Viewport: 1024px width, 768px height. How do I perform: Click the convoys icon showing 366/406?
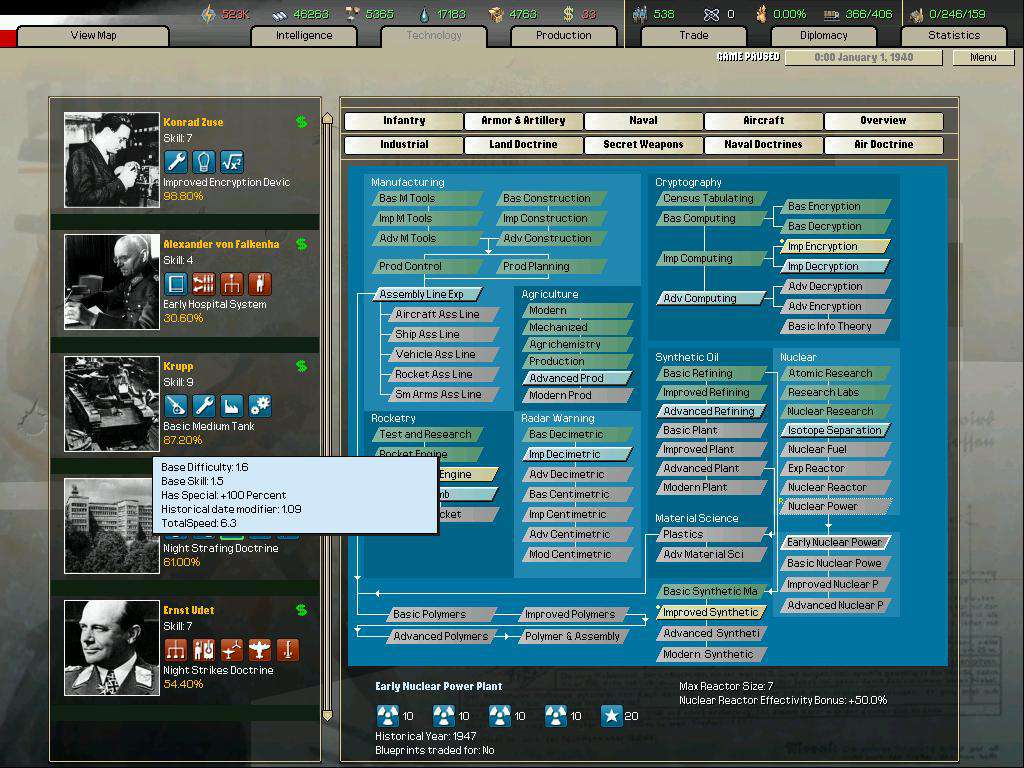832,14
